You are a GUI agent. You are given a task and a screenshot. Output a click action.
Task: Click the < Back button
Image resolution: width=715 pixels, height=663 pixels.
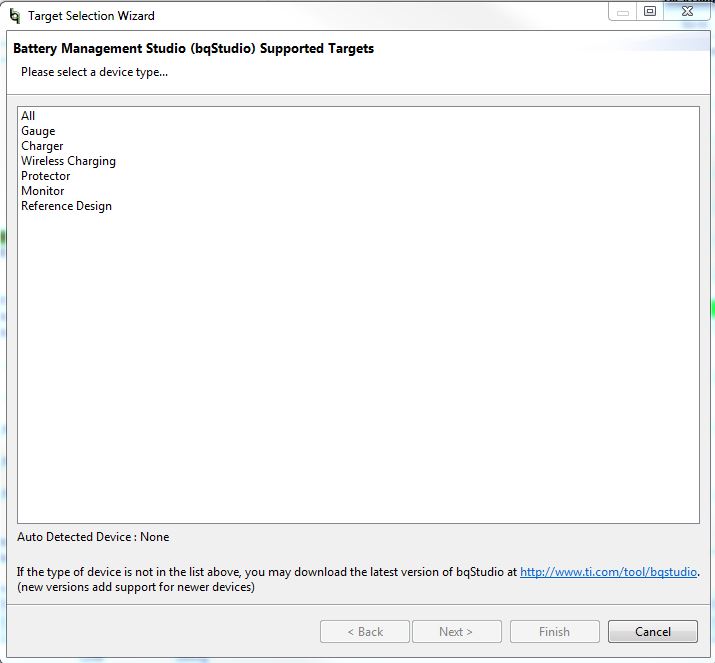(x=365, y=632)
